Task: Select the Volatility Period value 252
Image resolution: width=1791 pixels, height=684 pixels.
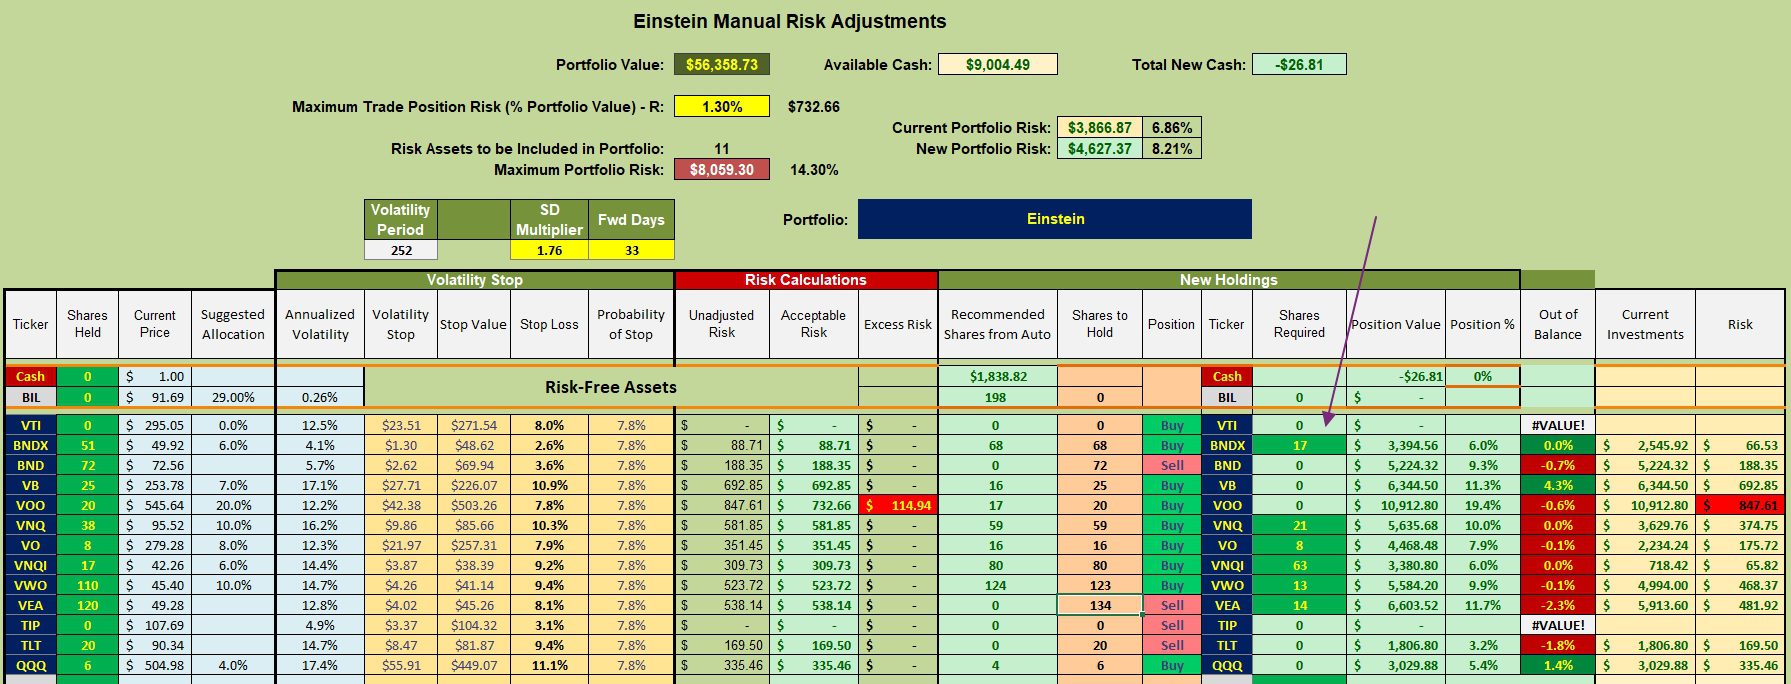Action: pyautogui.click(x=401, y=250)
